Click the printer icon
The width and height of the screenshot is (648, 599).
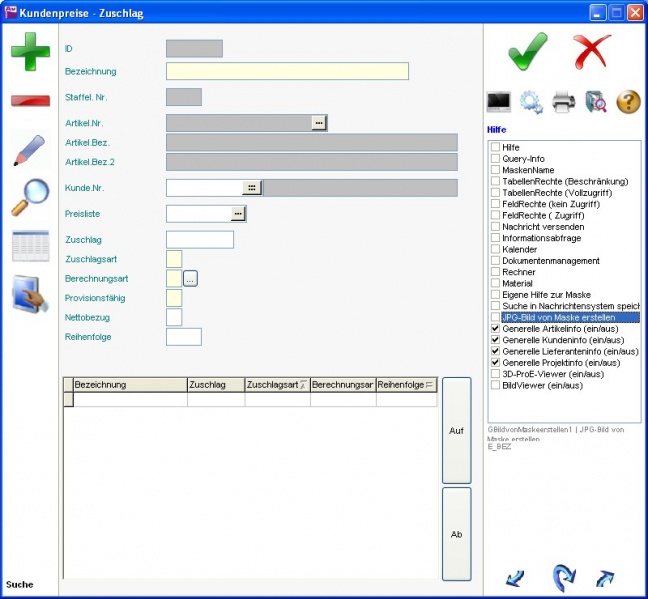click(x=563, y=101)
